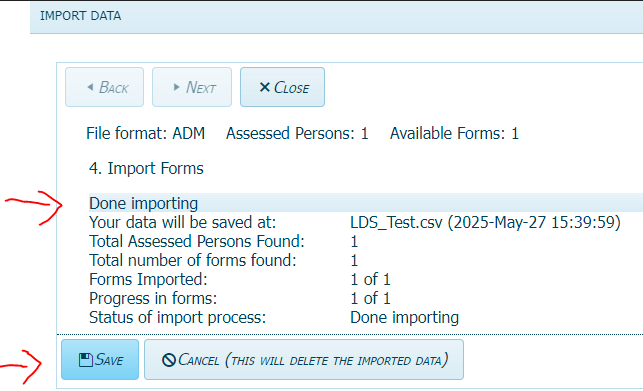Click the left arrow icon on Back
Image resolution: width=643 pixels, height=391 pixels.
(90, 87)
